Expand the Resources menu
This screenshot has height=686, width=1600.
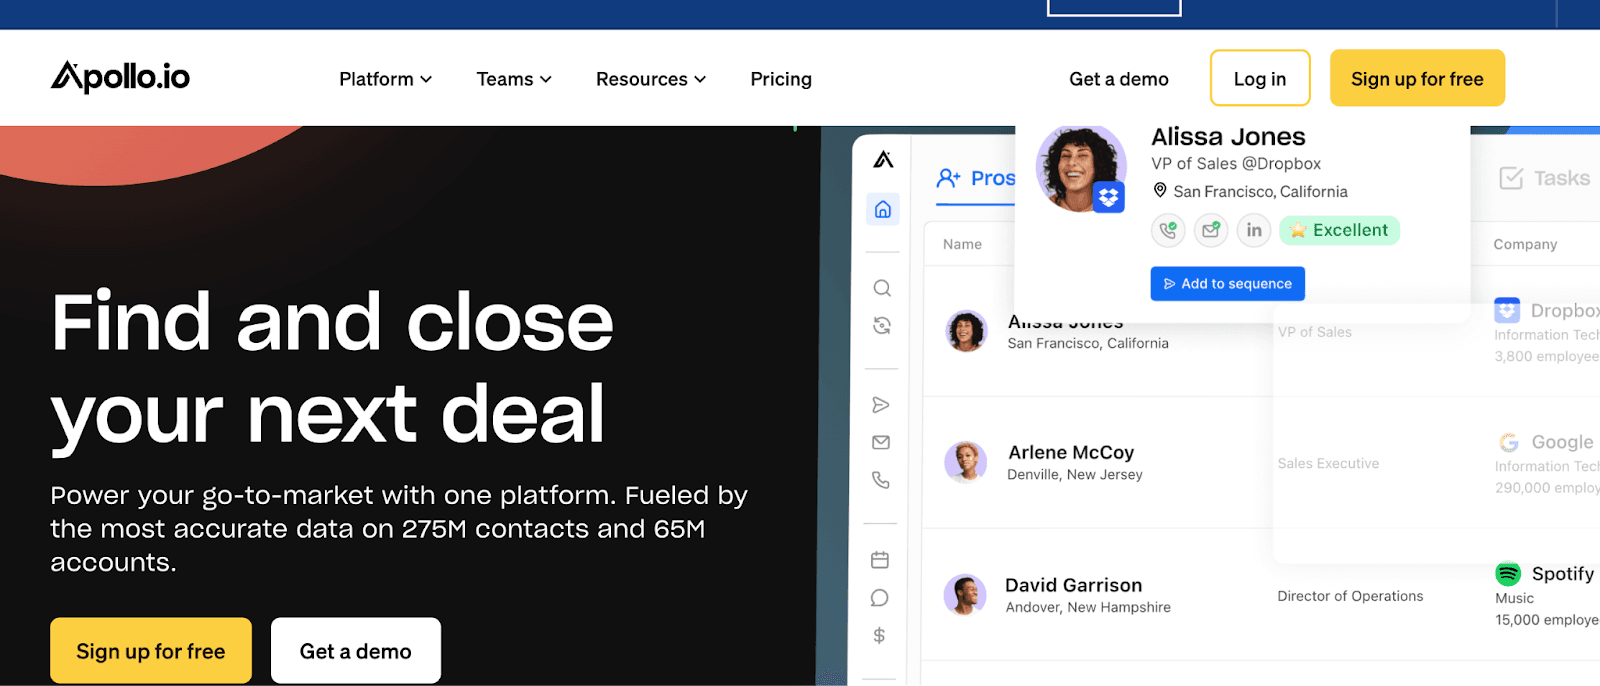(651, 79)
